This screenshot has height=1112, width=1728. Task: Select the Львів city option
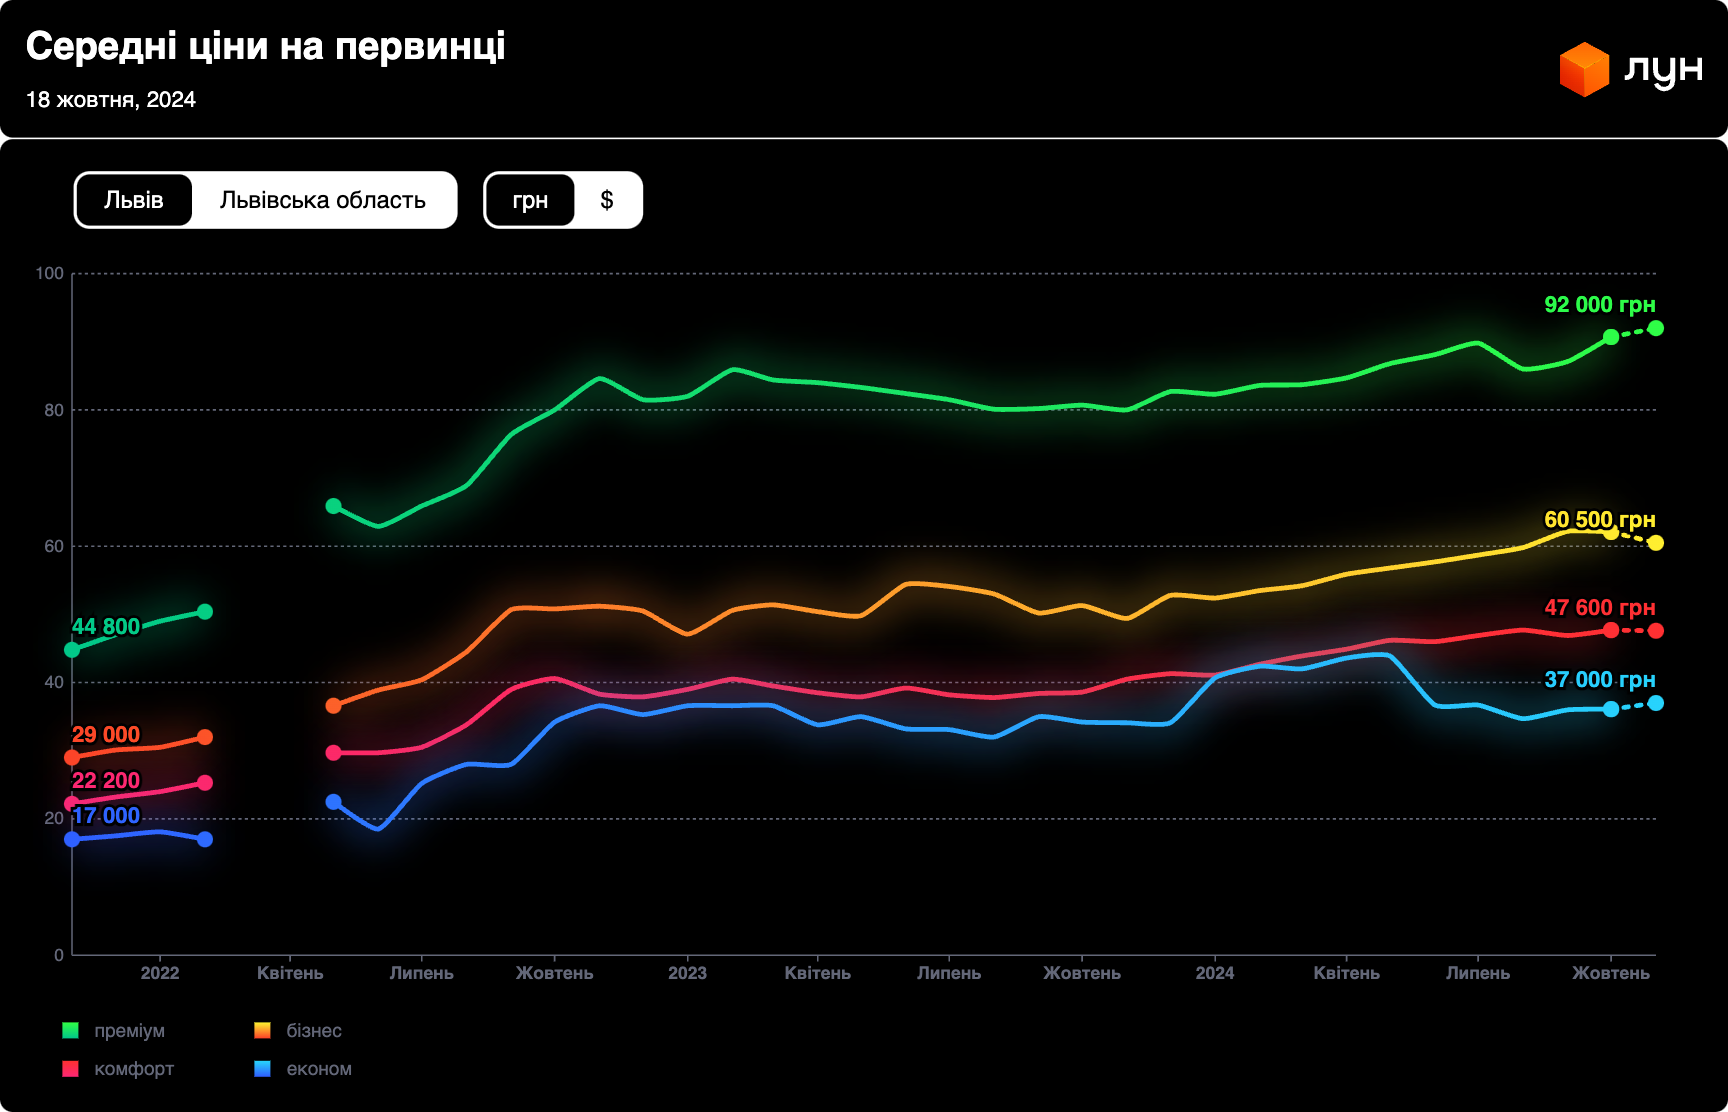tap(134, 200)
